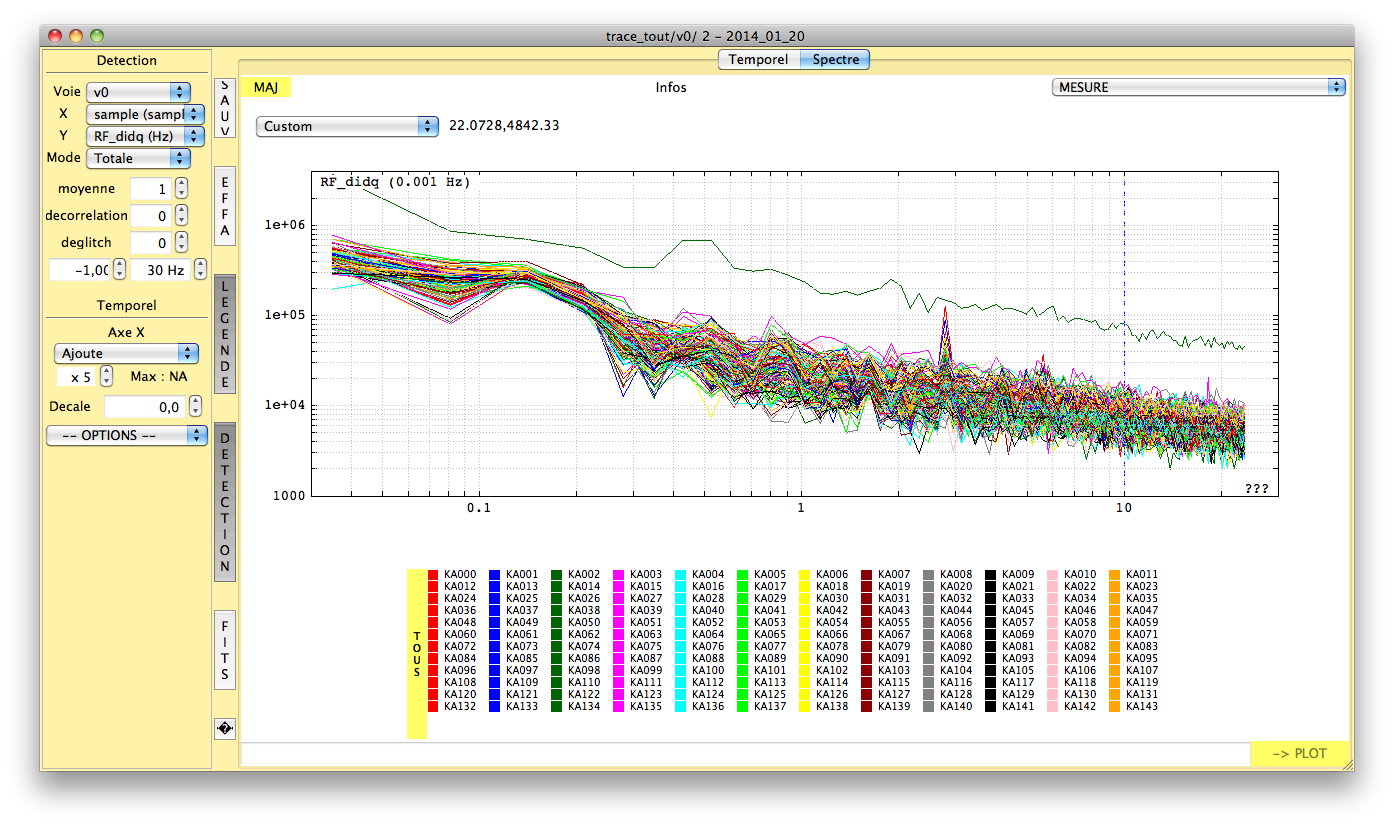Image resolution: width=1394 pixels, height=826 pixels.
Task: Expand the MESURE dropdown
Action: coord(1198,87)
